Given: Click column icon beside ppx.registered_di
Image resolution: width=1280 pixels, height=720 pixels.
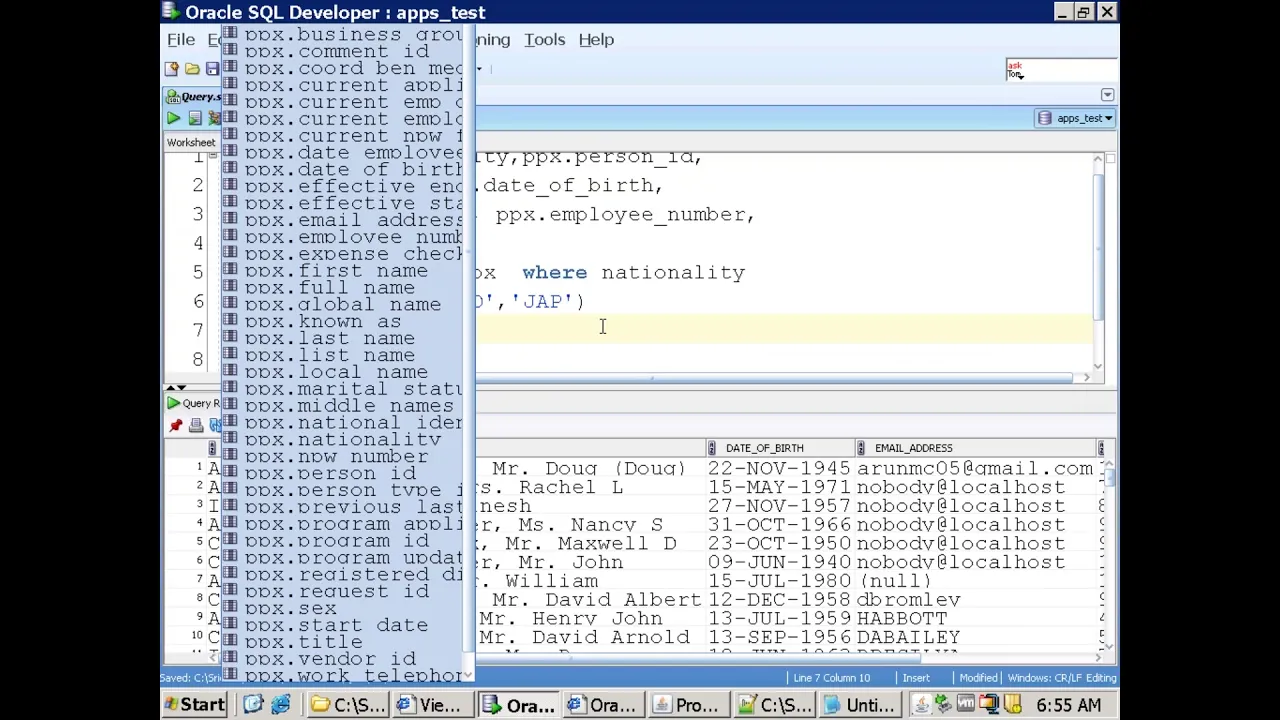Looking at the screenshot, I should [x=231, y=575].
